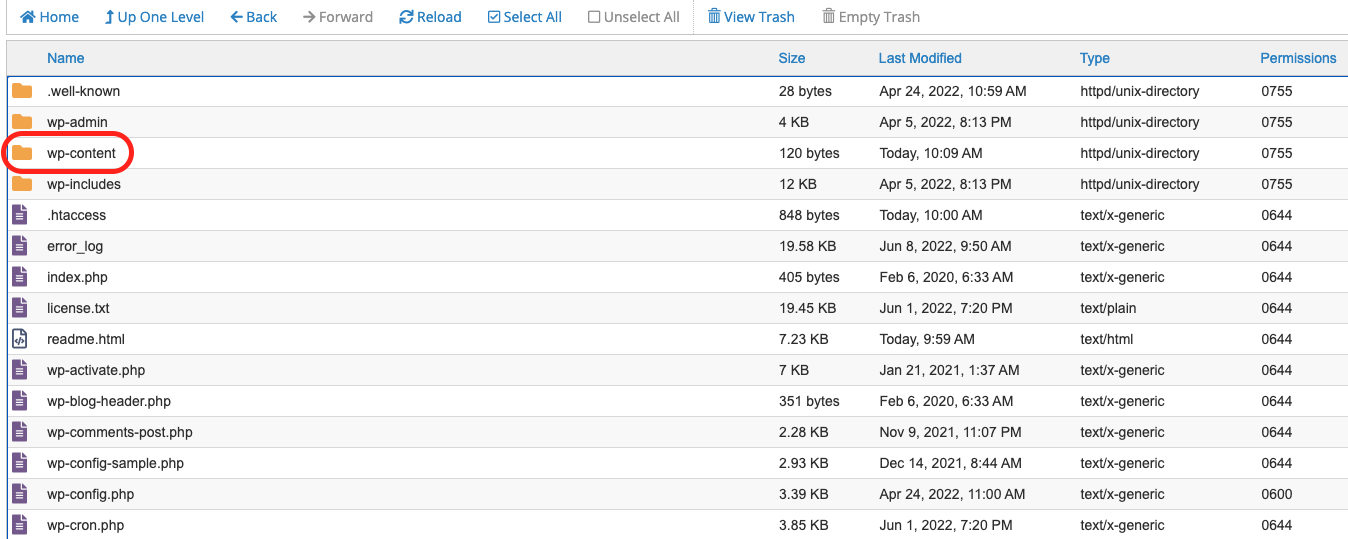Sort by Last Modified column header

920,58
